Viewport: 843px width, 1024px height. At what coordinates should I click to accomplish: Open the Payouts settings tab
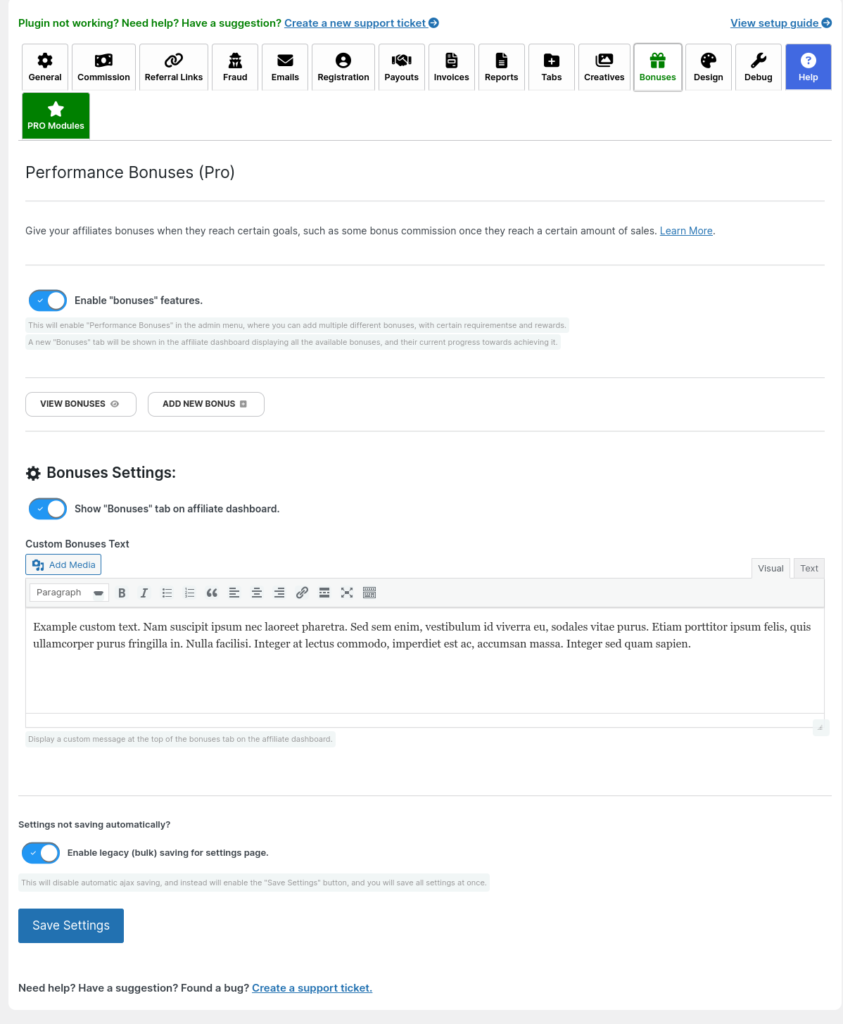click(x=401, y=67)
